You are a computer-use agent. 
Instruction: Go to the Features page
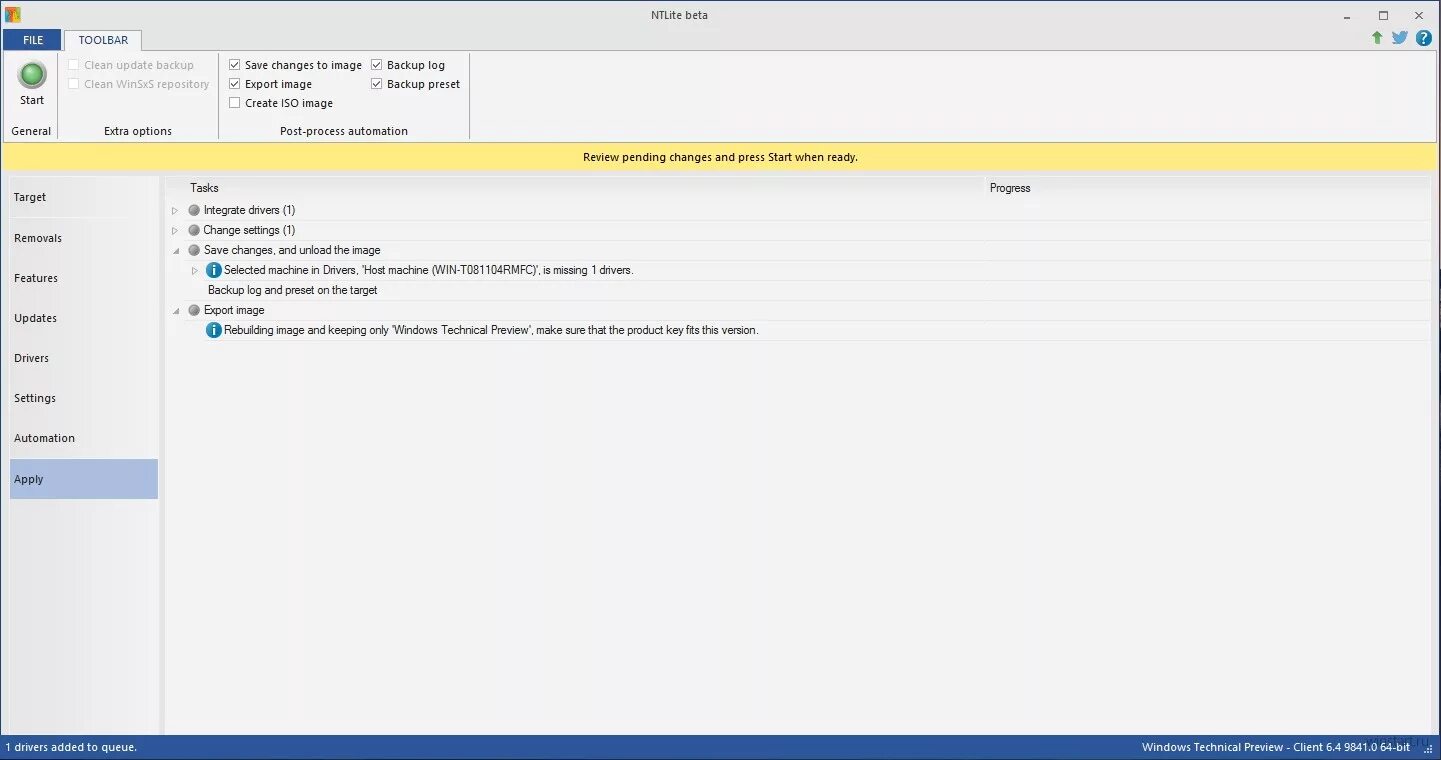pyautogui.click(x=84, y=278)
